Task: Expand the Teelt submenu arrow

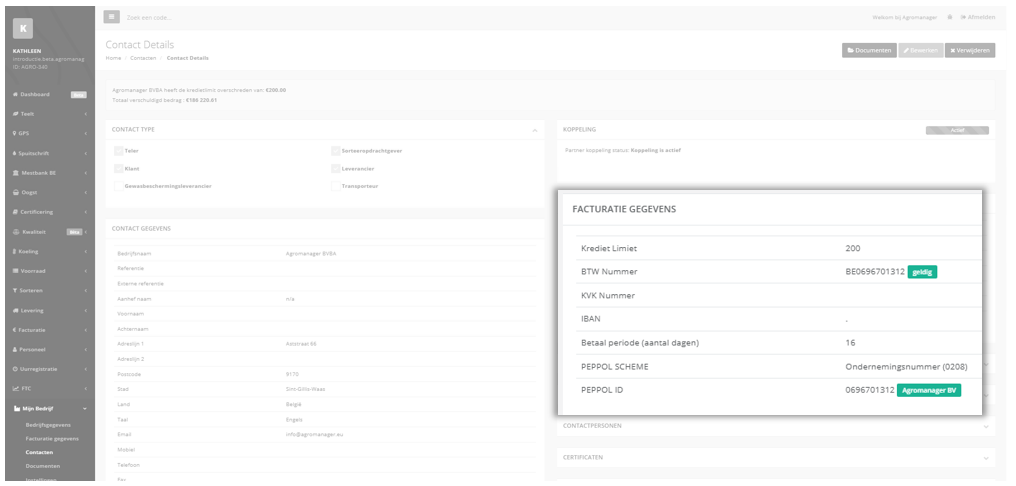Action: 86,114
